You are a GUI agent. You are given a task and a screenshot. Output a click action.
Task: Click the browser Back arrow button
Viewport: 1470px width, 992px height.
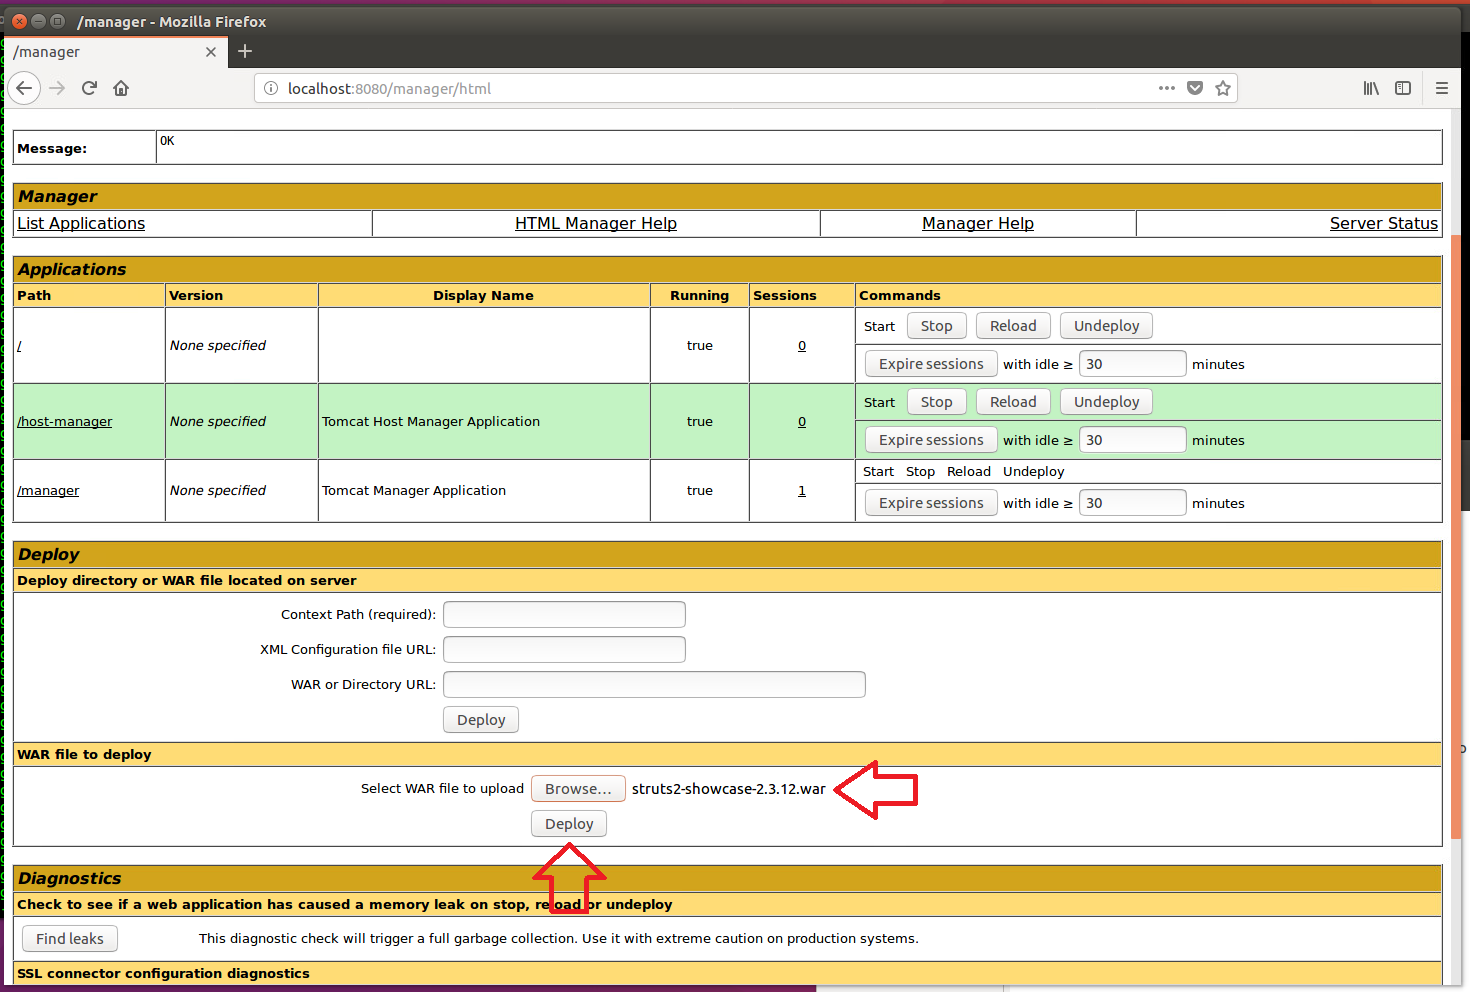point(24,88)
